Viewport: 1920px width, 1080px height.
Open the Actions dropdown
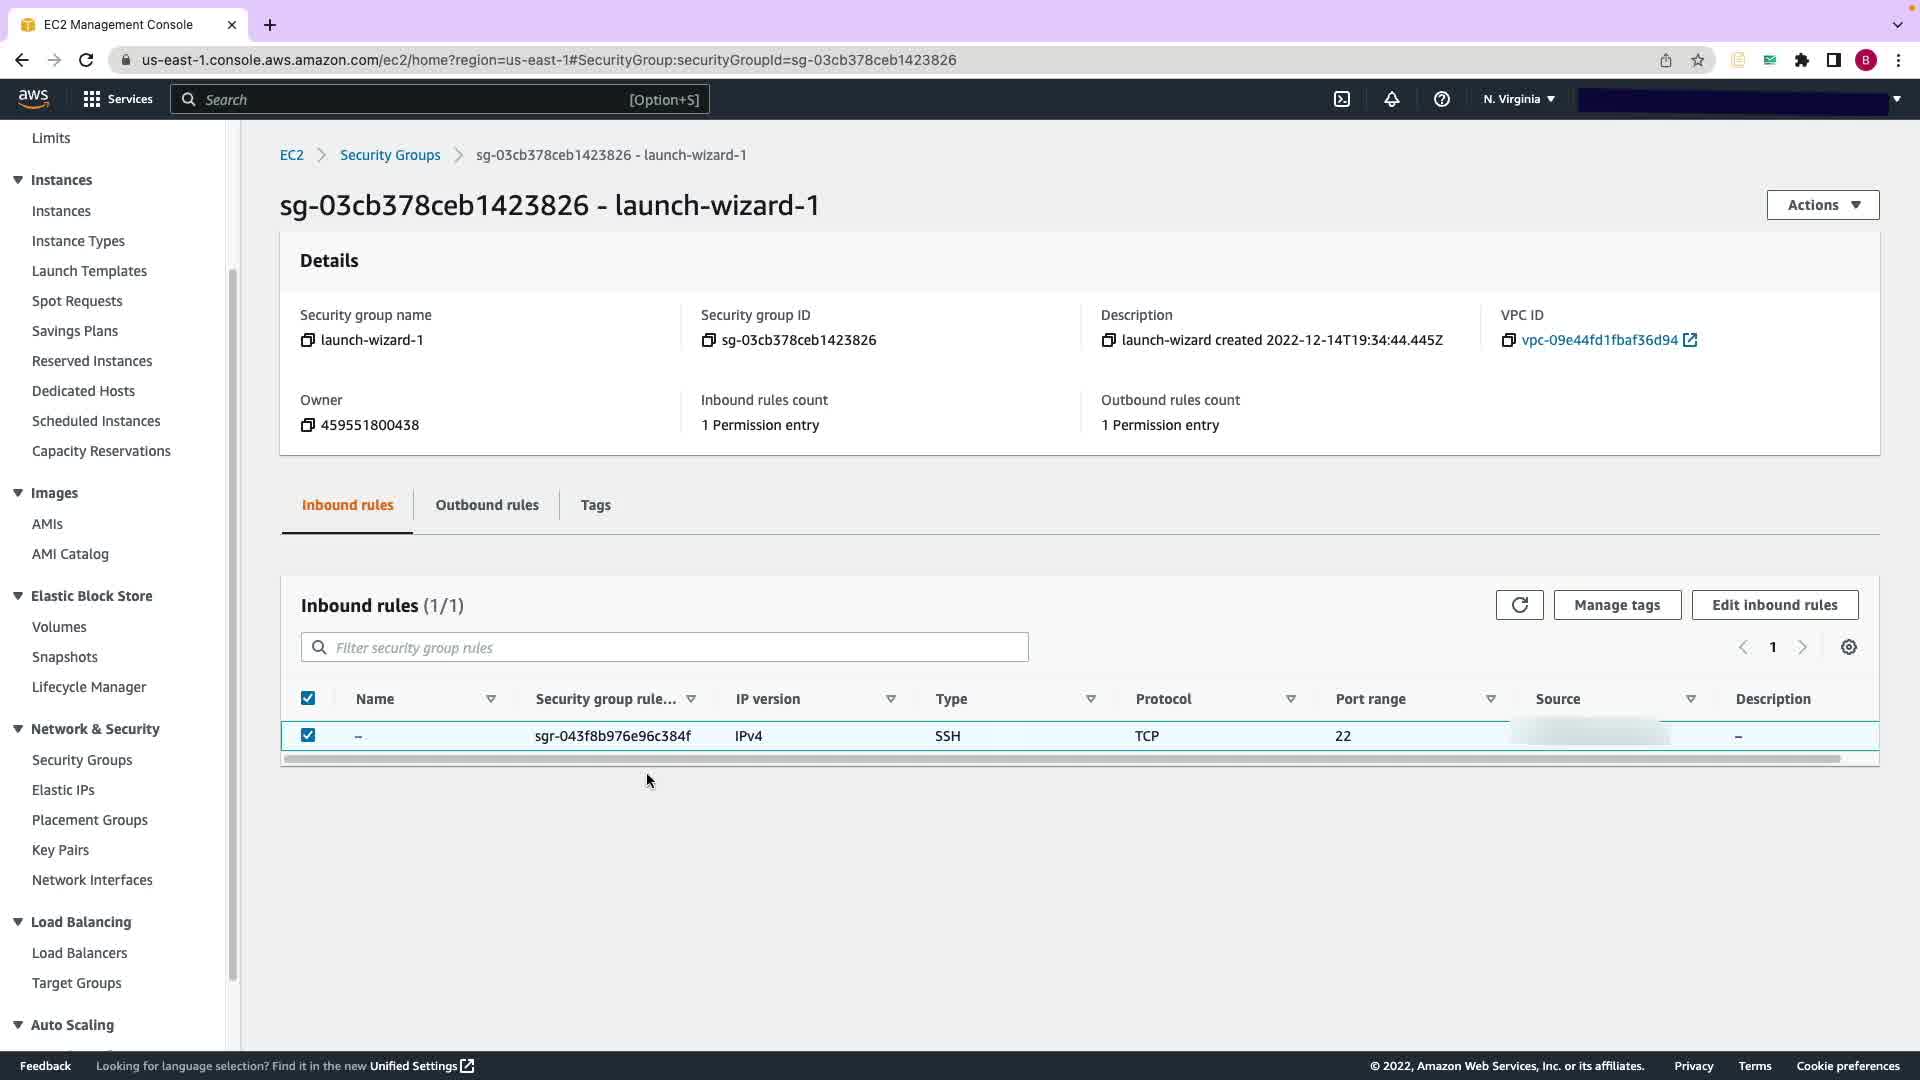[x=1822, y=205]
